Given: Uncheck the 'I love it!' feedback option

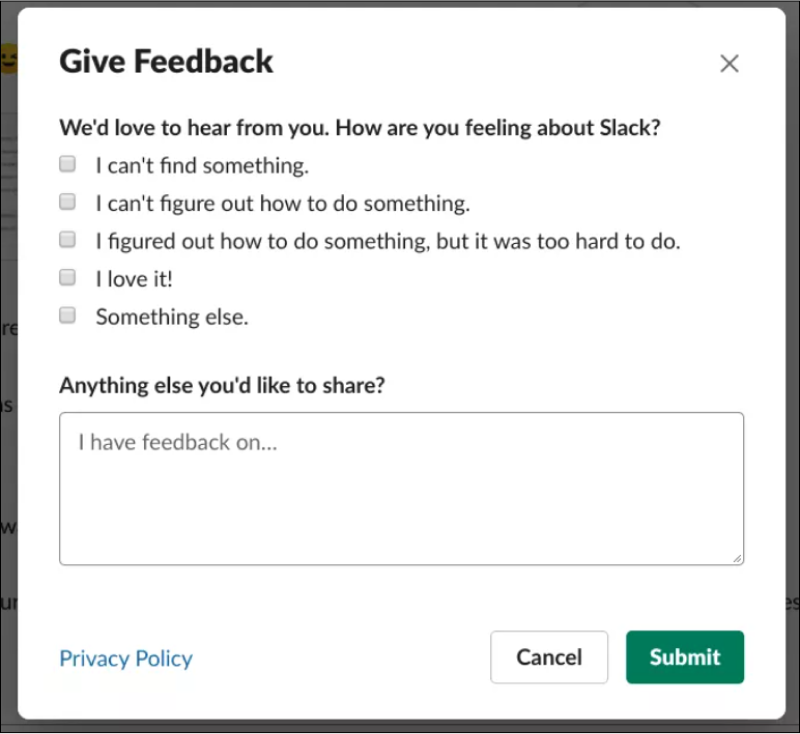Looking at the screenshot, I should (x=67, y=277).
